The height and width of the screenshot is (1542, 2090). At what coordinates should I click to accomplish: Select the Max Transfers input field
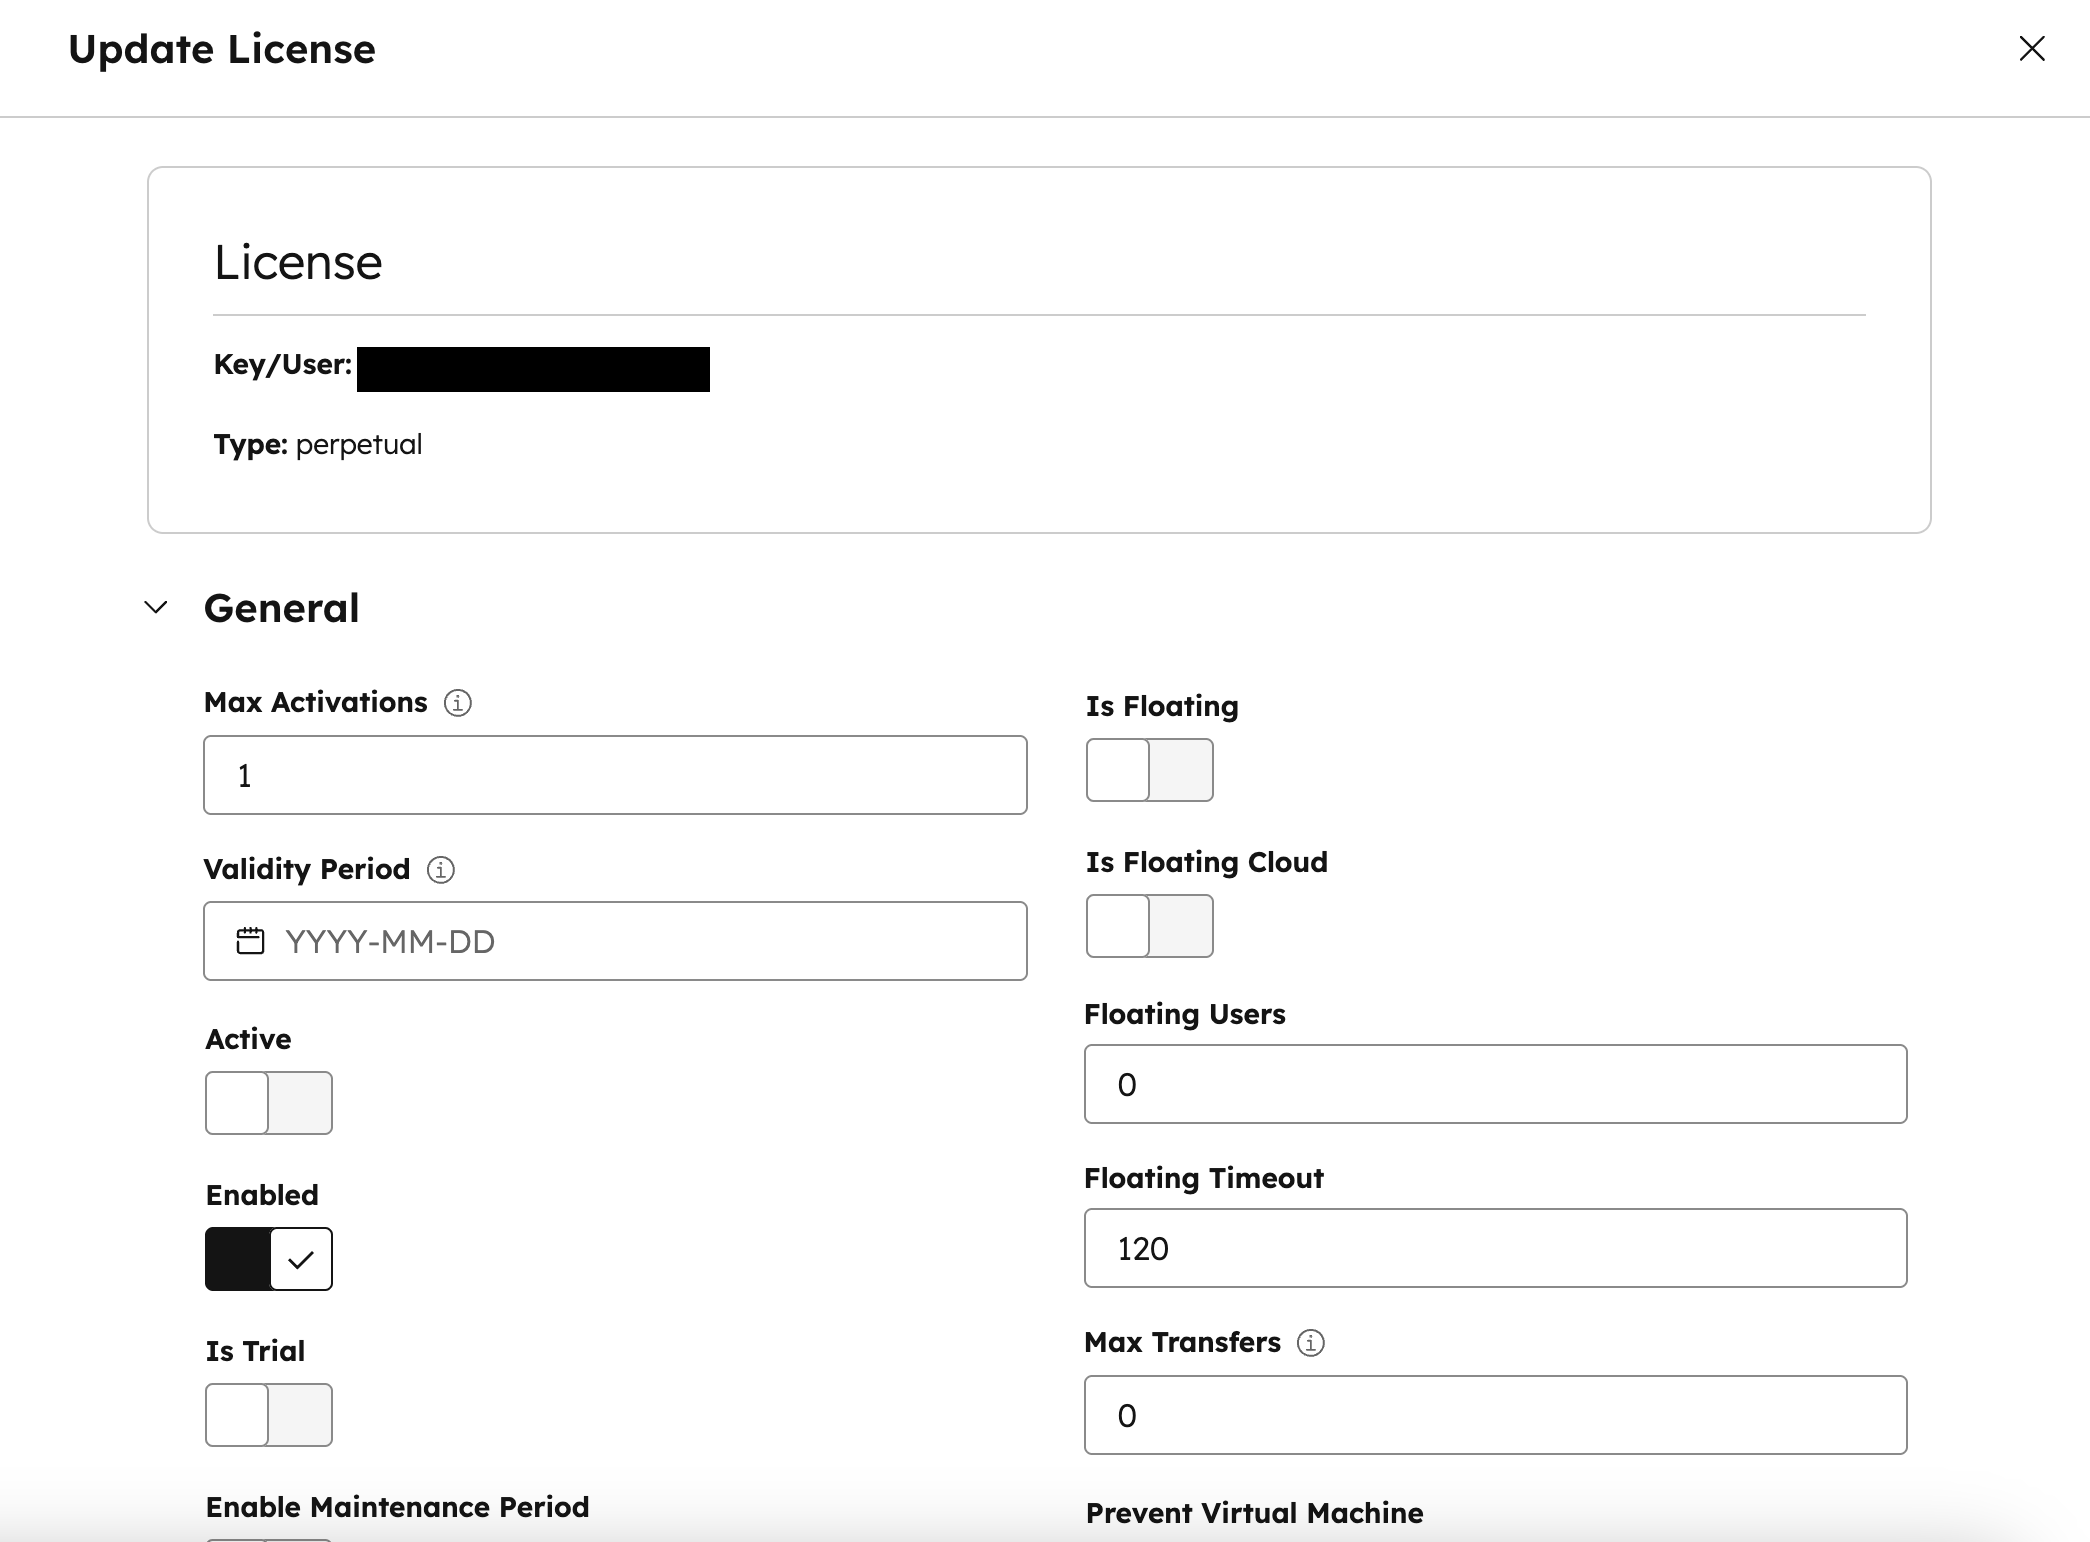1495,1415
